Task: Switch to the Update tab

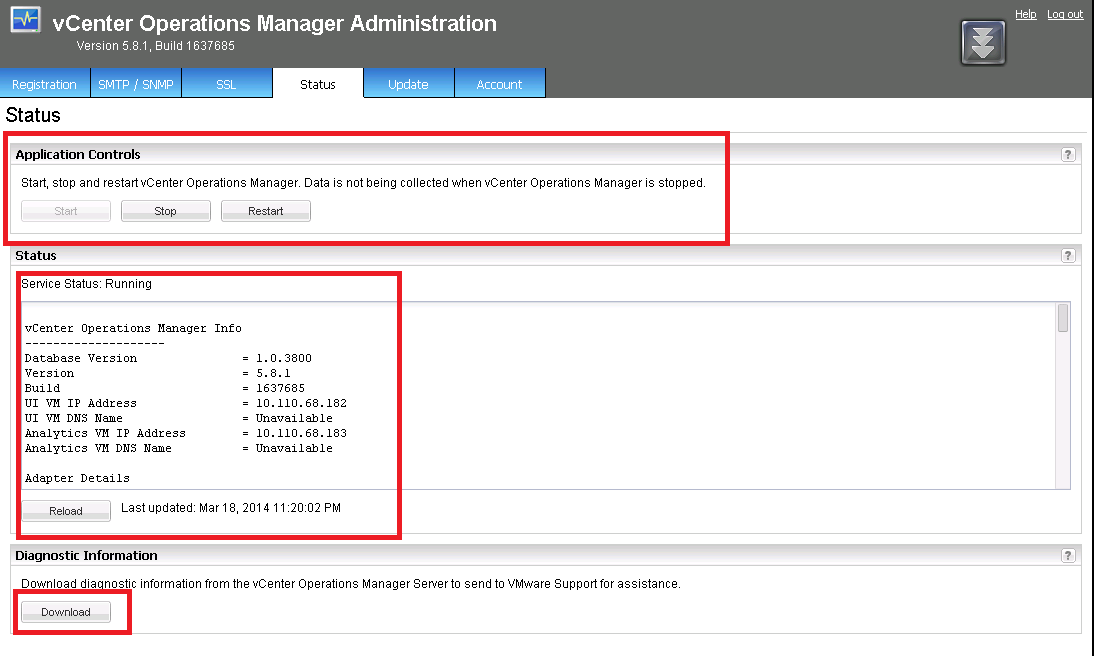Action: tap(408, 84)
